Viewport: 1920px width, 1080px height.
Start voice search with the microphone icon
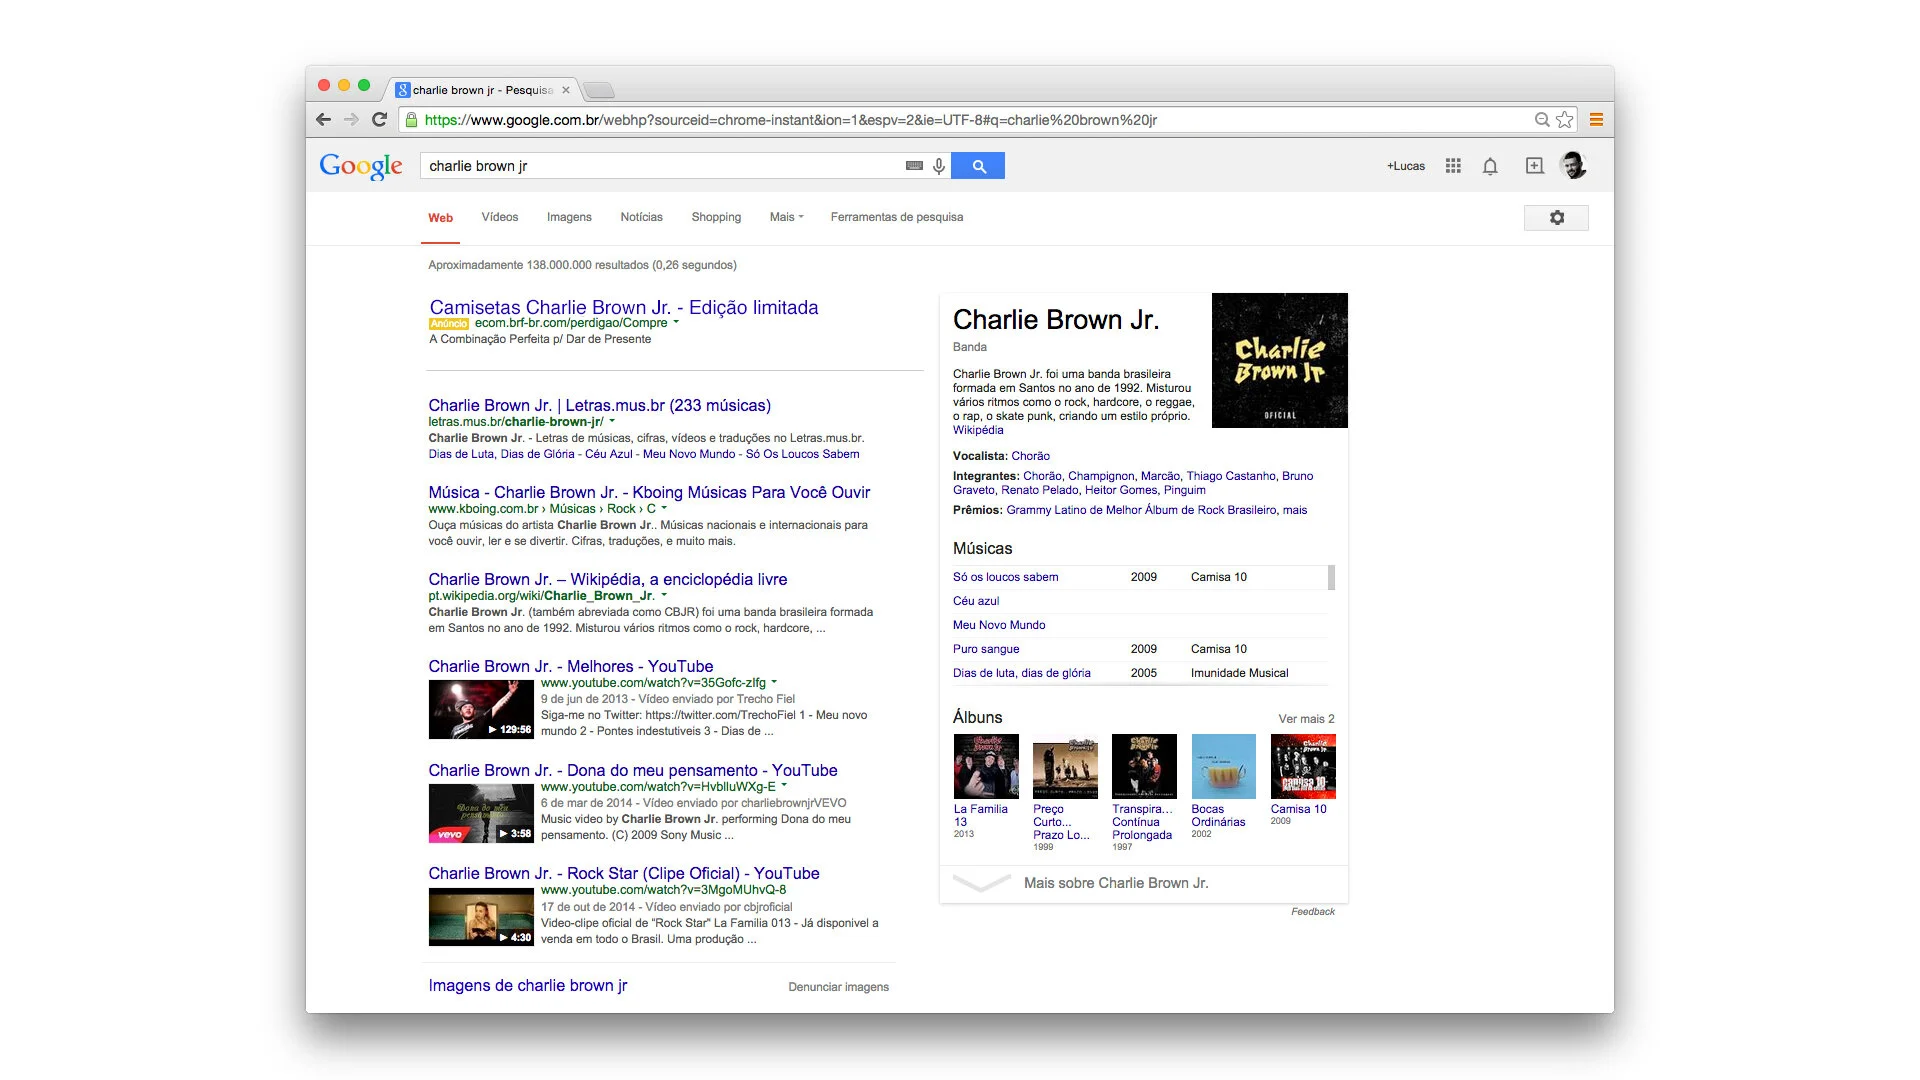939,166
